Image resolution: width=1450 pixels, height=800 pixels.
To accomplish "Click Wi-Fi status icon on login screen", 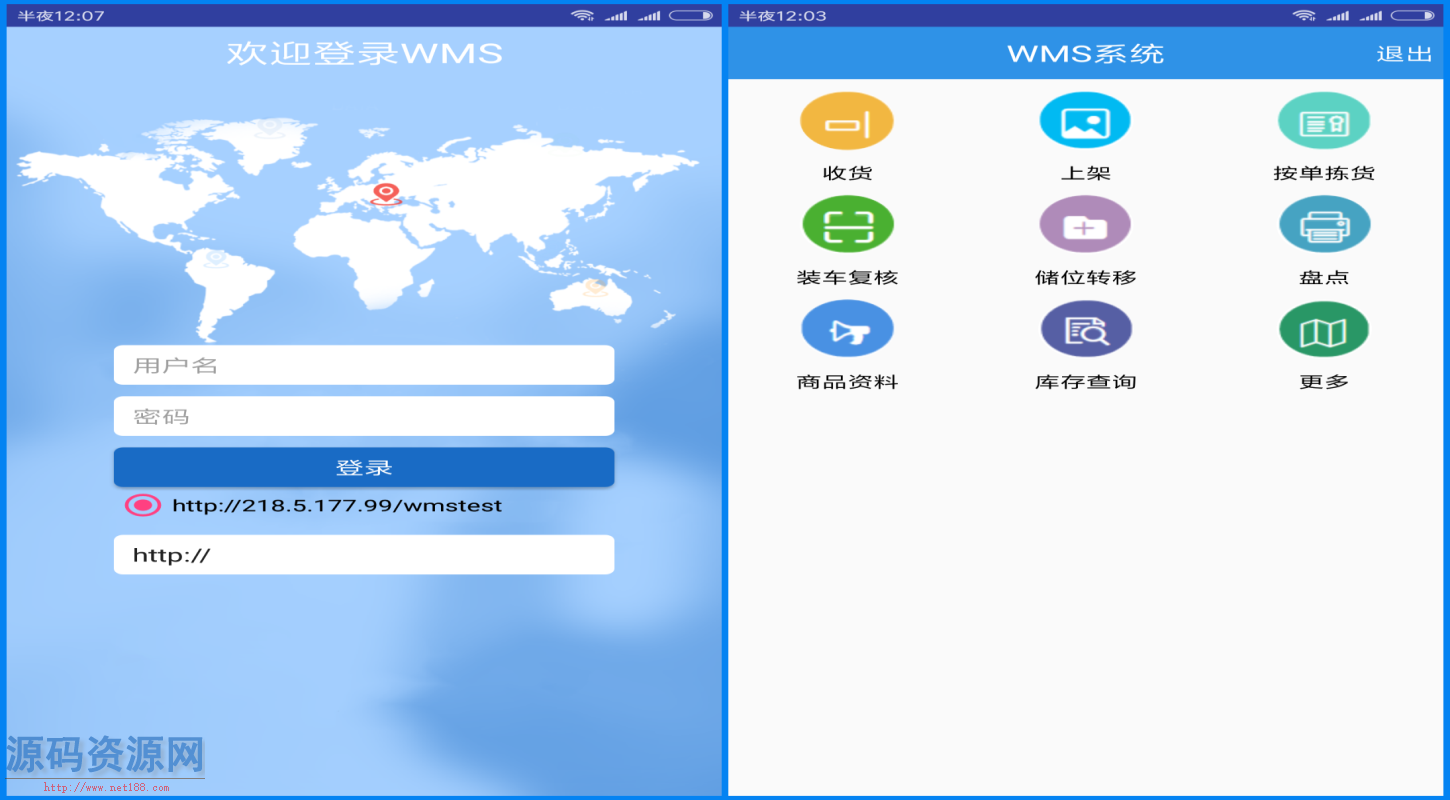I will pyautogui.click(x=583, y=15).
